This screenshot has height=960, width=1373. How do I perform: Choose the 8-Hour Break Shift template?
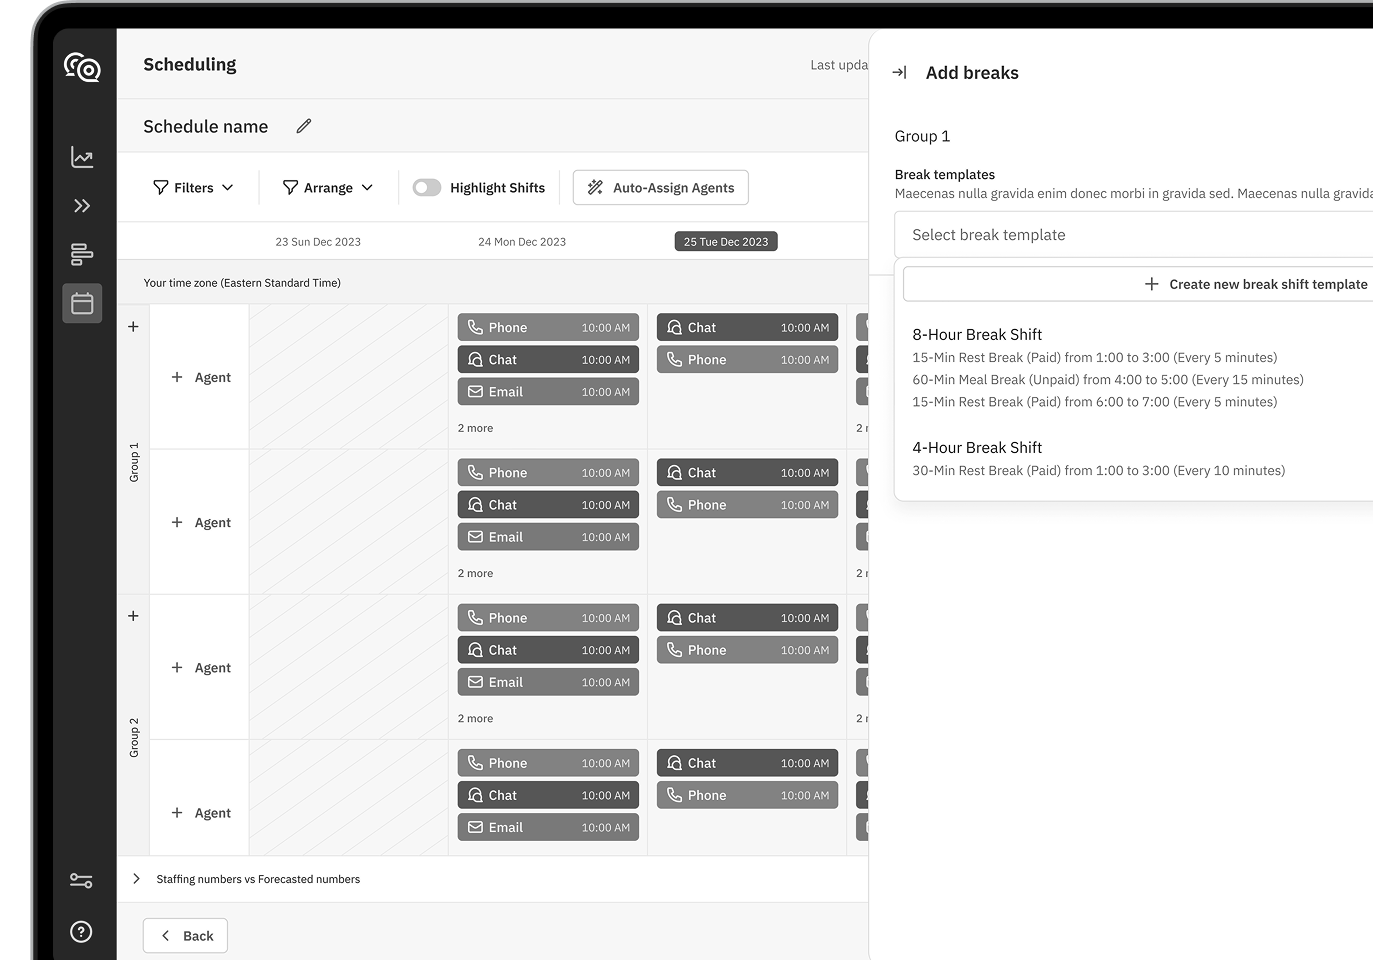pyautogui.click(x=977, y=335)
